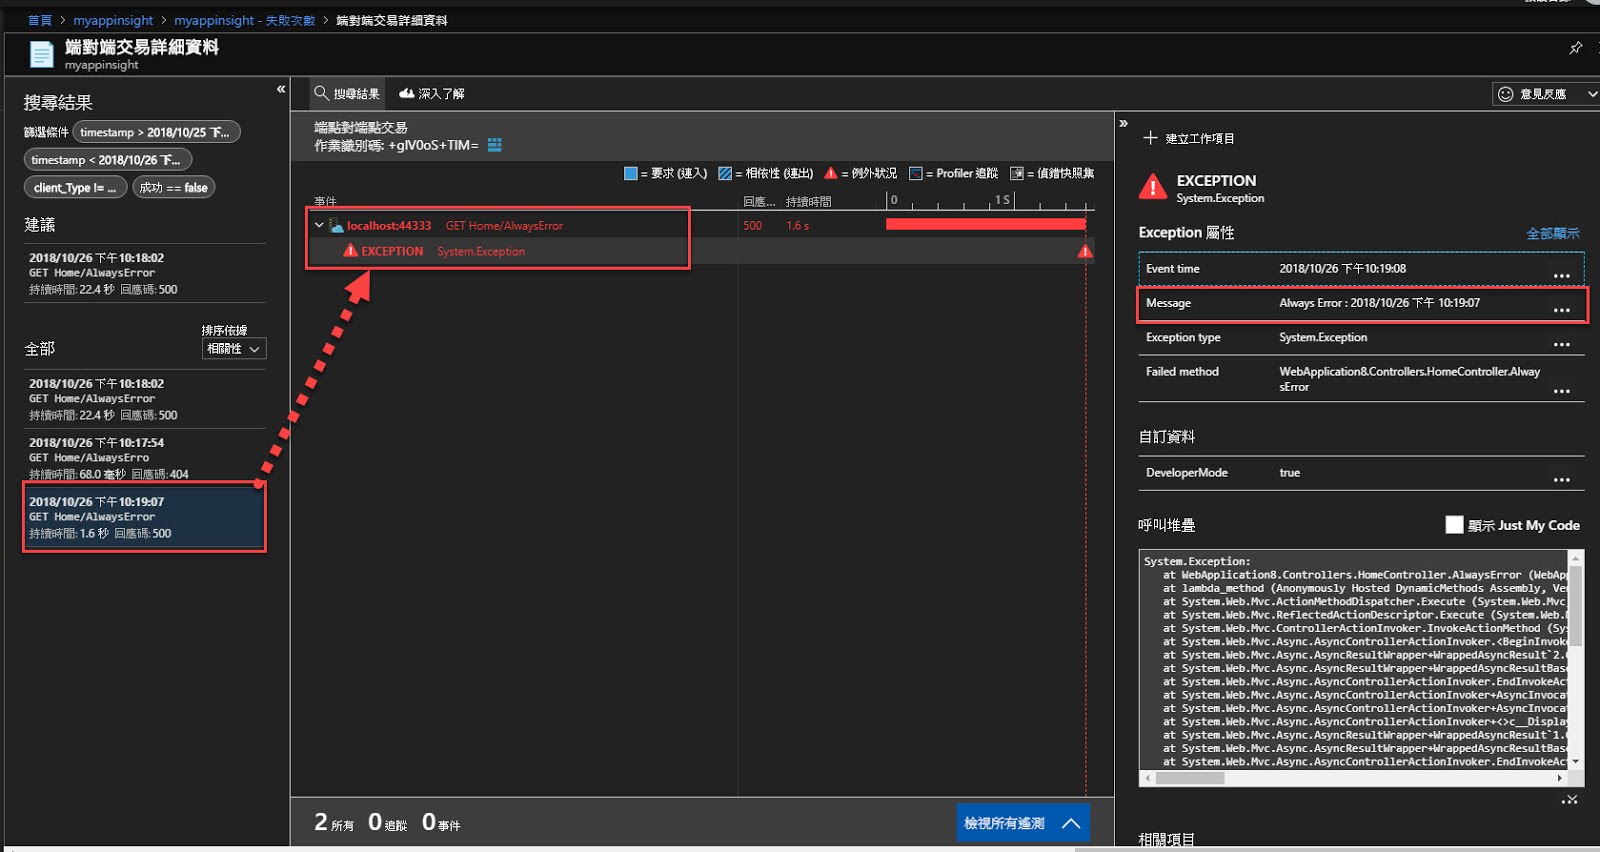This screenshot has width=1600, height=852.
Task: Select the 10:18:02 result under 全部
Action: pos(146,399)
